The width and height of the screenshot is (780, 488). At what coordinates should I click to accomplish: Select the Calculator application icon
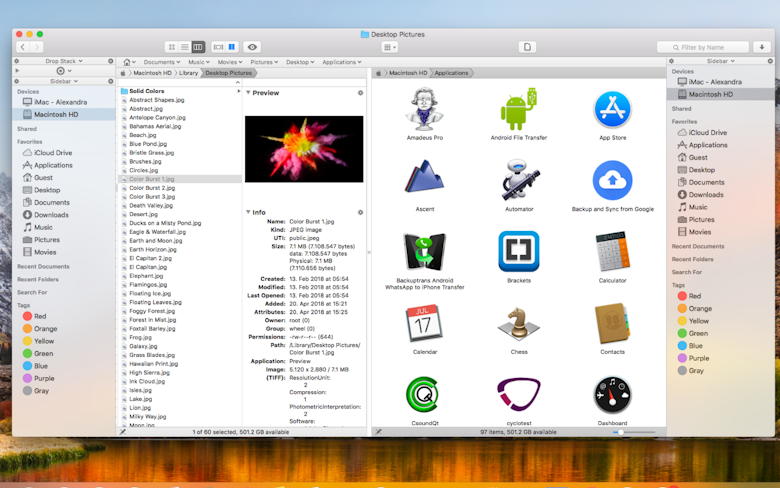(x=612, y=251)
